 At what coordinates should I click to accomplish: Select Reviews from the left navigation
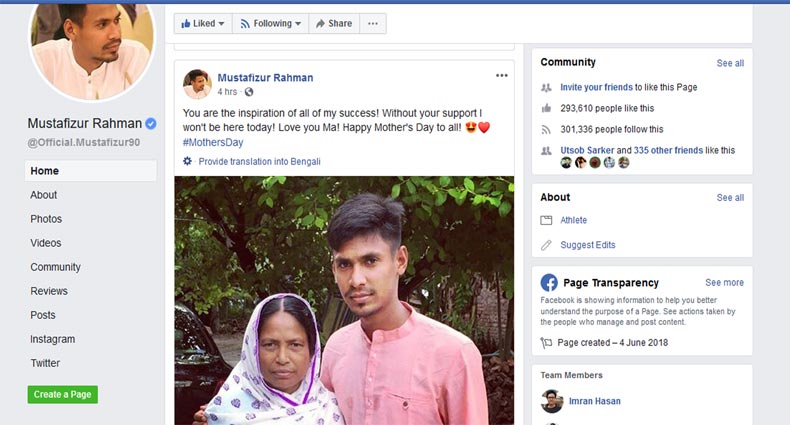pyautogui.click(x=49, y=291)
